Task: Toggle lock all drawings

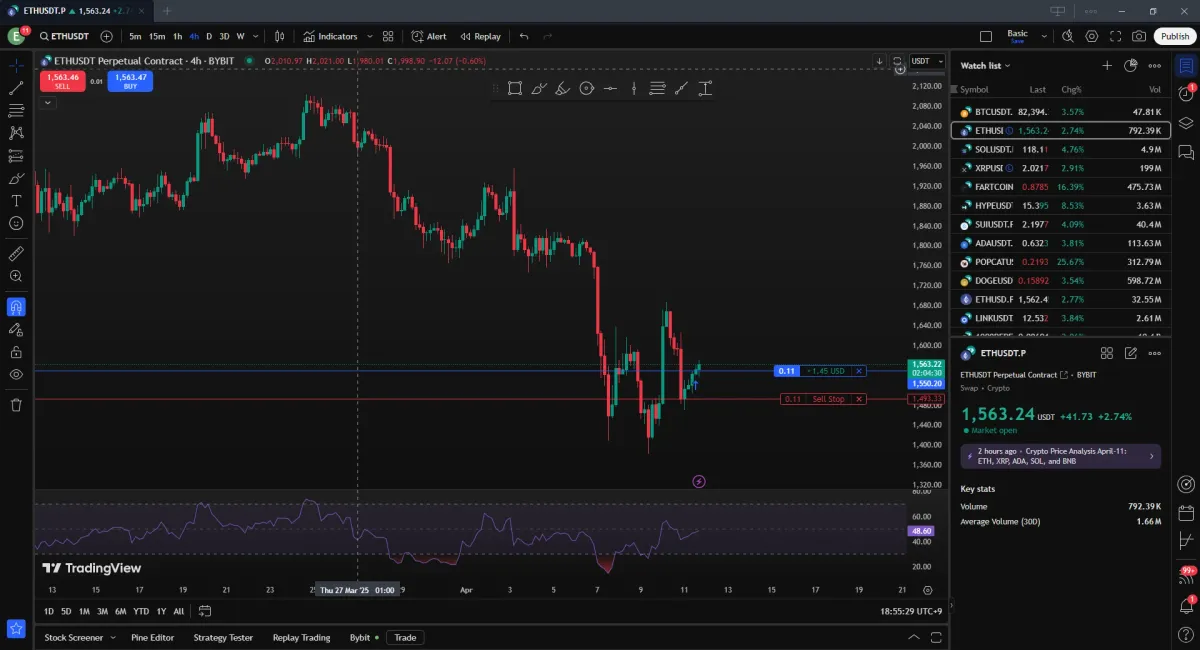Action: 16,352
